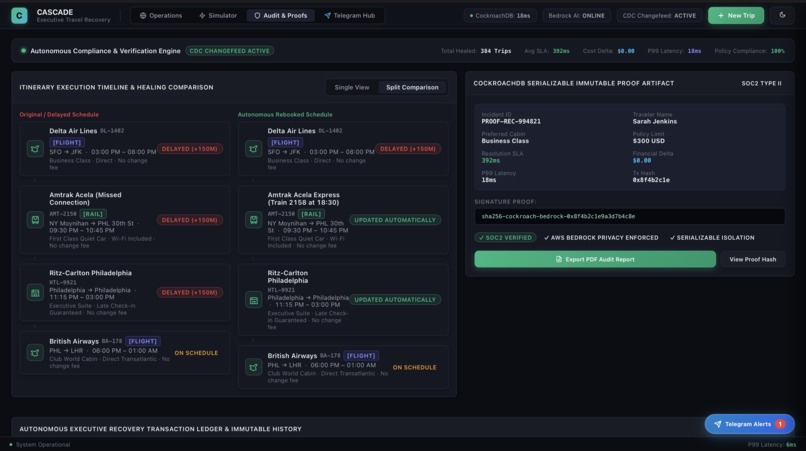
Task: Click hotel icon of rebooked Ritz-Carlton card
Action: coord(253,300)
